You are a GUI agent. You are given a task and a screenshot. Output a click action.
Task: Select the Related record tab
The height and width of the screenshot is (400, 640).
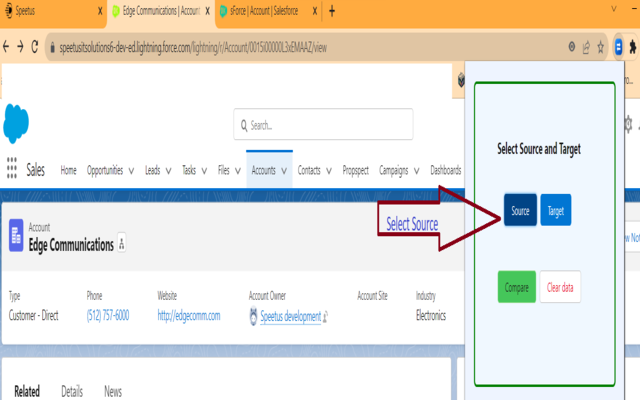tap(27, 391)
